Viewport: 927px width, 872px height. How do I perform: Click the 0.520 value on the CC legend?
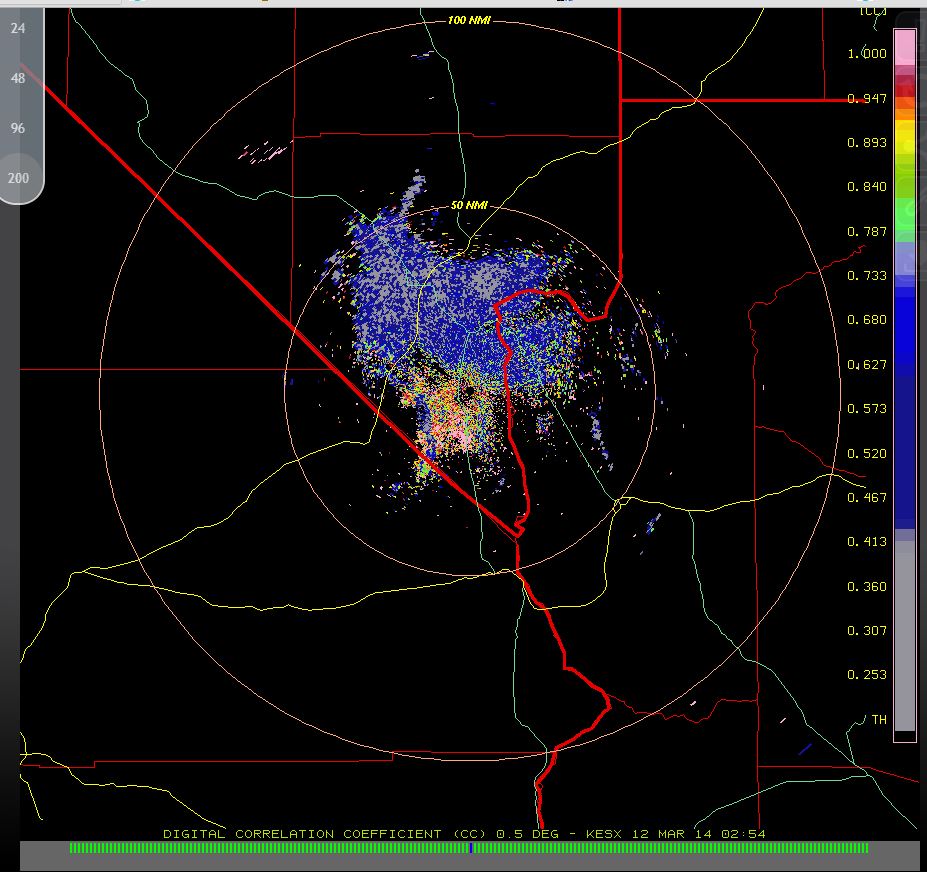(x=866, y=453)
